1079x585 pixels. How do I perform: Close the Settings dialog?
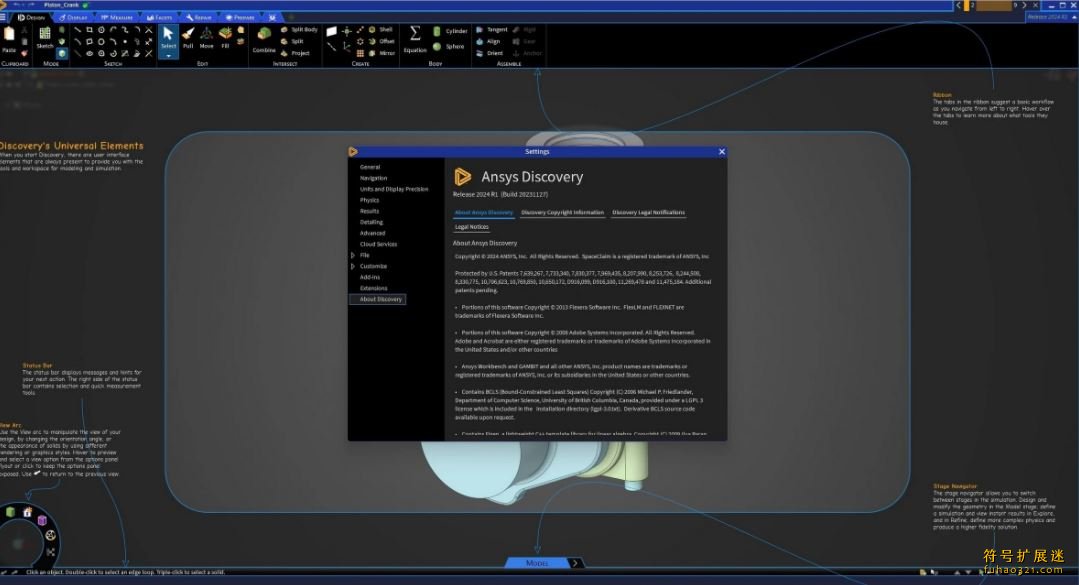[722, 151]
